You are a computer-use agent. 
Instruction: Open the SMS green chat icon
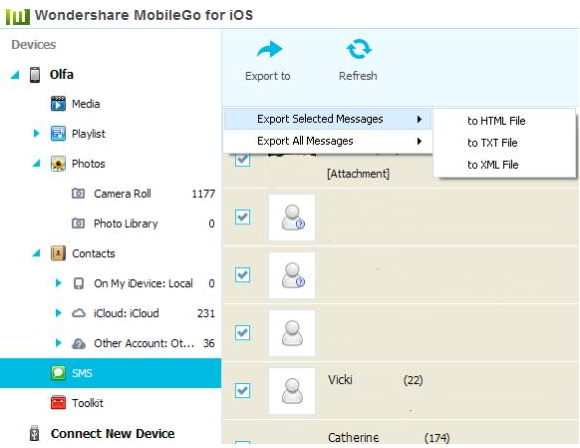(x=58, y=373)
